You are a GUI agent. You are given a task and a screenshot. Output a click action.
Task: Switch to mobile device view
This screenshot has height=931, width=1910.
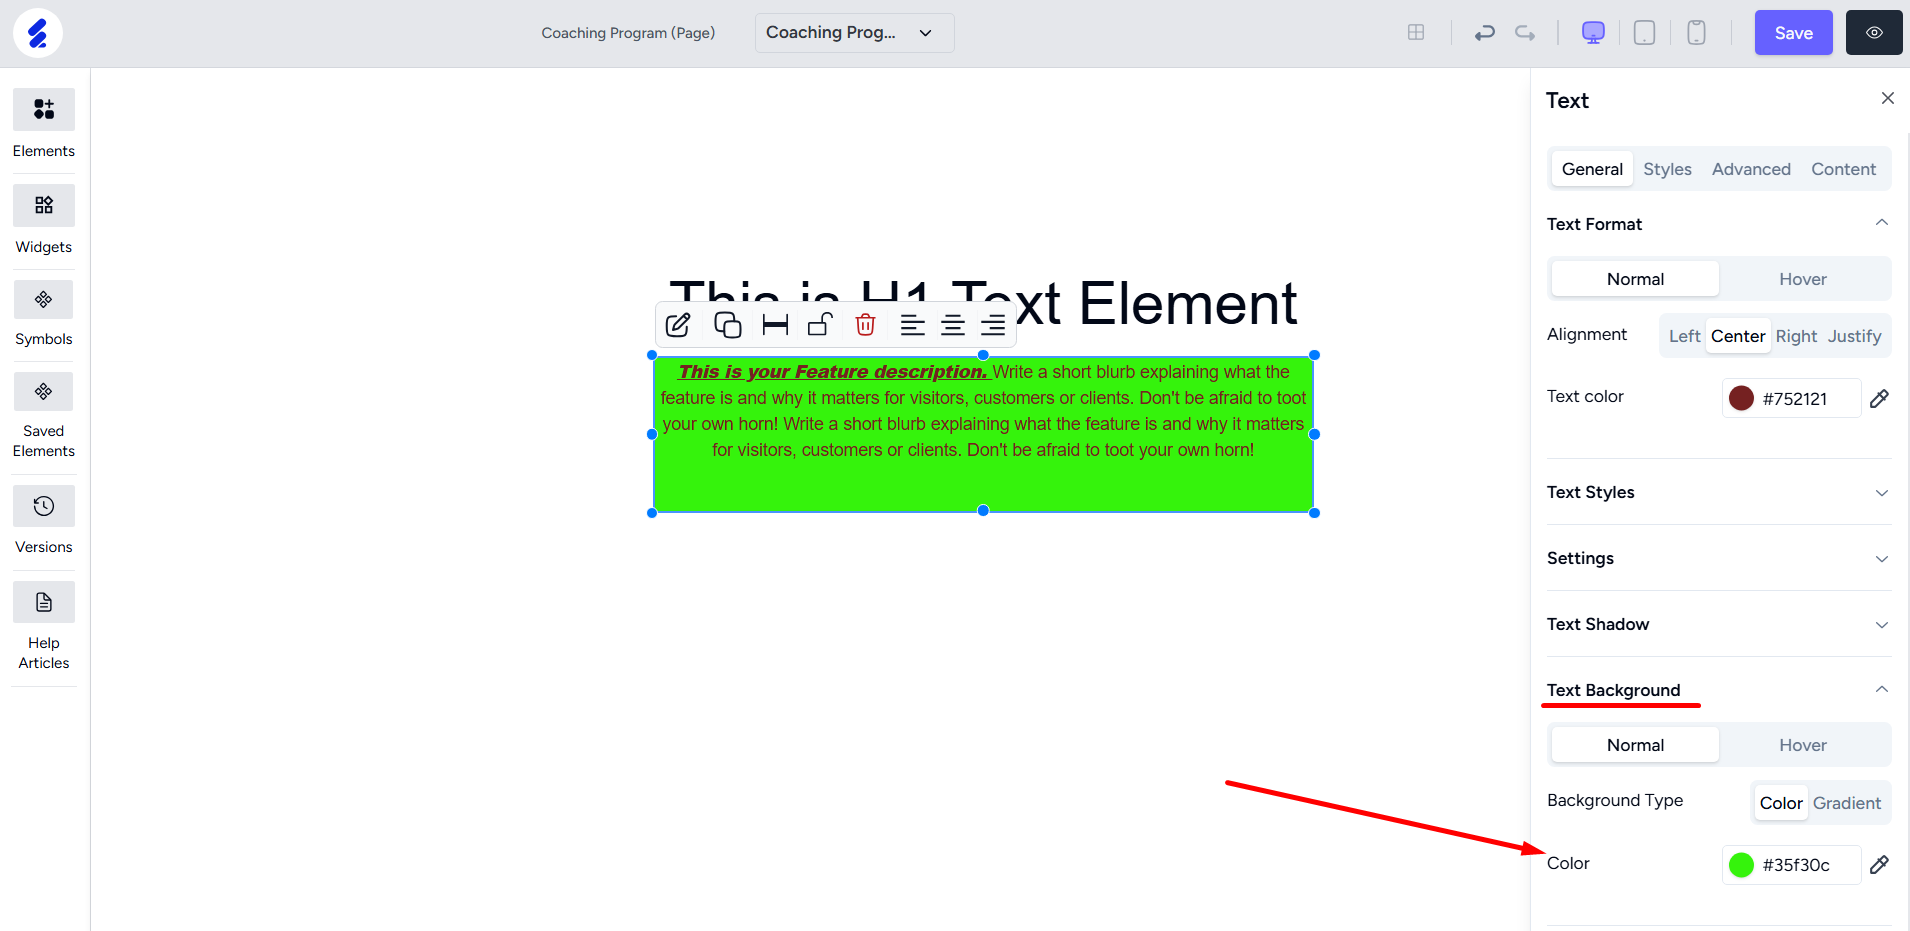1696,33
